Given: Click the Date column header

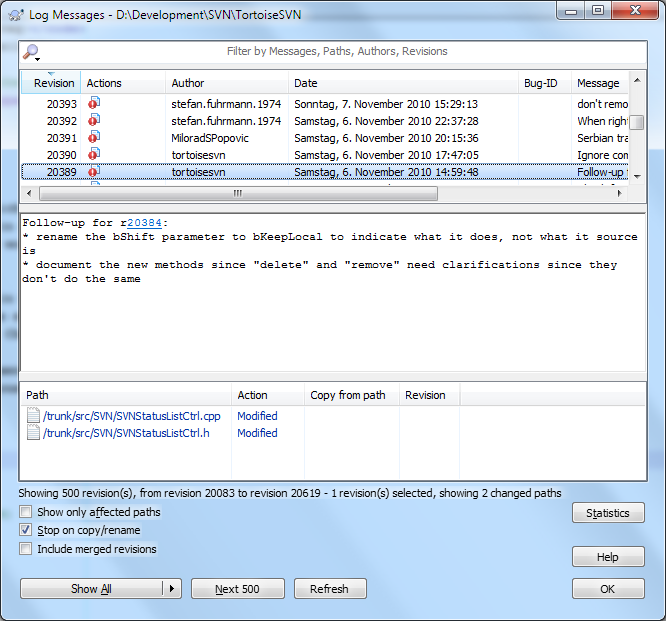Looking at the screenshot, I should pyautogui.click(x=305, y=83).
